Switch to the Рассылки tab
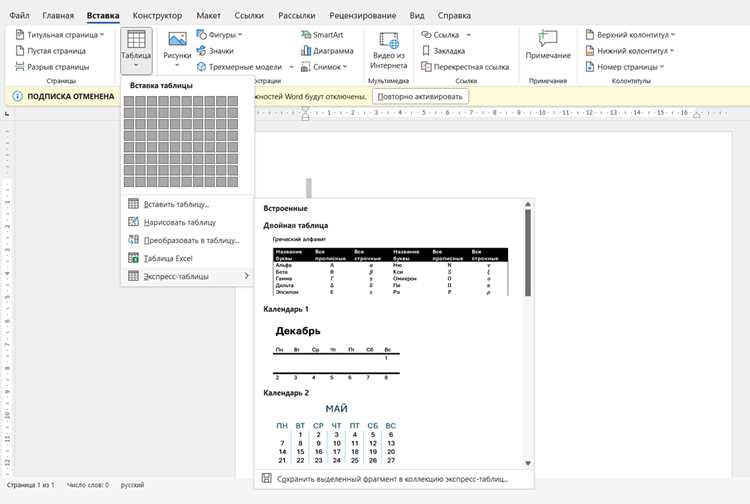Viewport: 750px width, 504px height. click(x=297, y=15)
